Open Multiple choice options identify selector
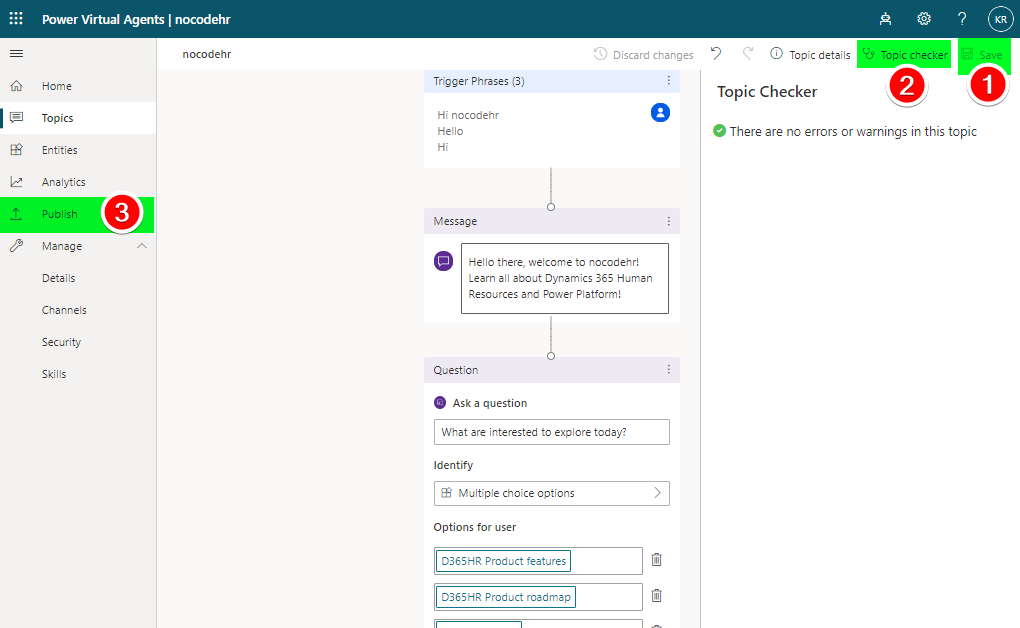This screenshot has width=1020, height=628. click(552, 493)
